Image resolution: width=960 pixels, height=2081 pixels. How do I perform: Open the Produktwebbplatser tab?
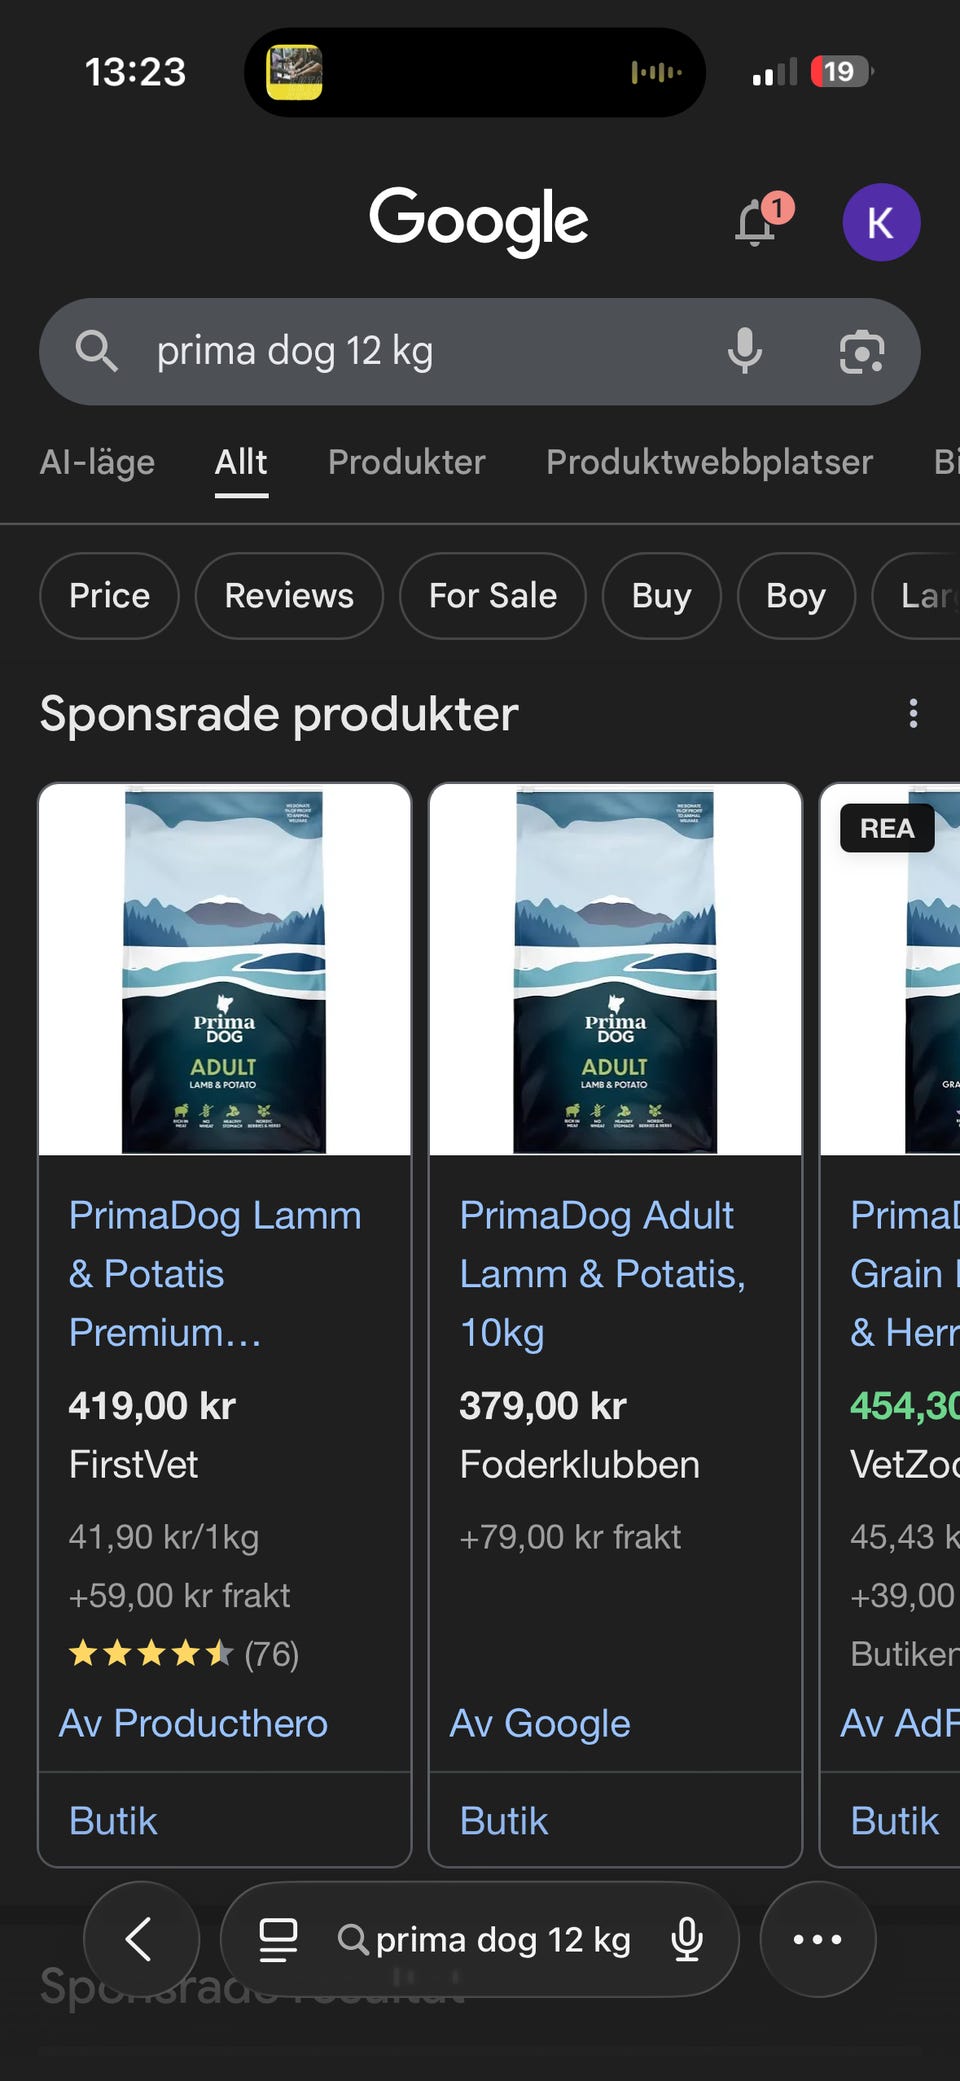coord(709,462)
